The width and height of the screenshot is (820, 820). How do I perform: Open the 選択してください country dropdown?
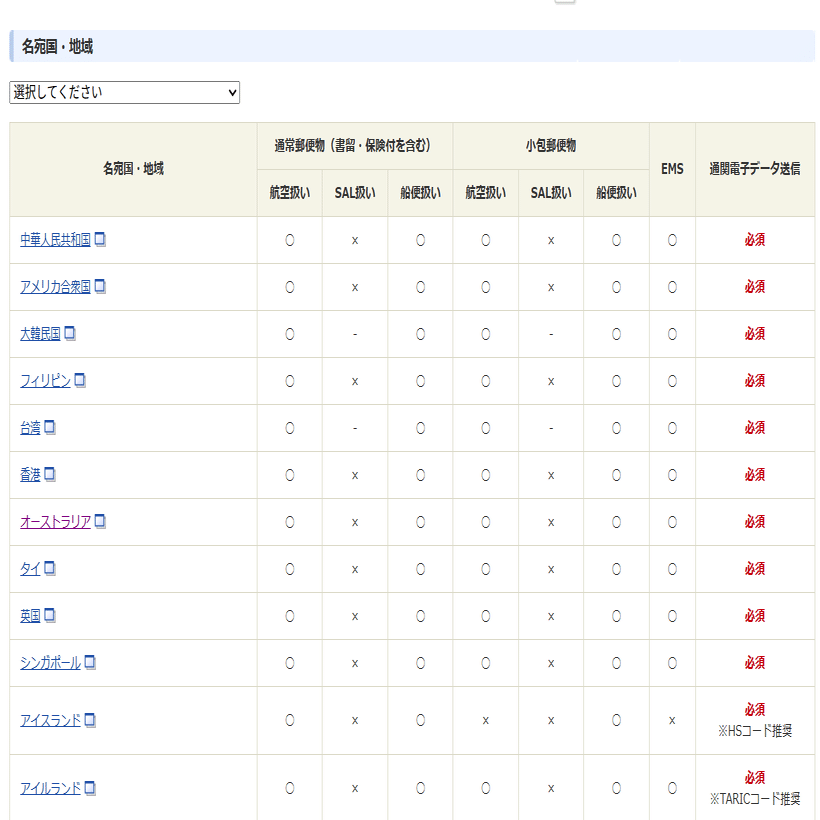tap(124, 92)
